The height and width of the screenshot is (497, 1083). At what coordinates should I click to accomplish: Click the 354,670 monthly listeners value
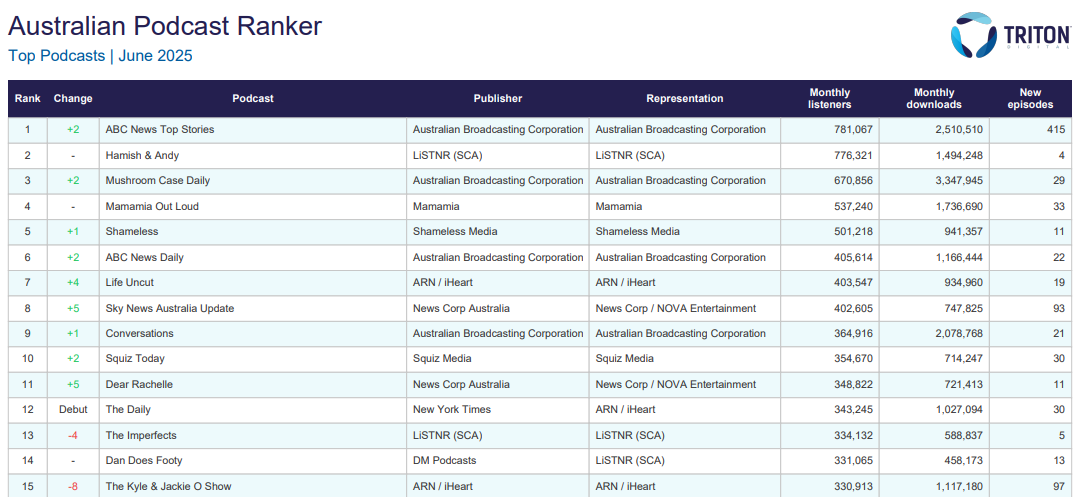(x=854, y=359)
